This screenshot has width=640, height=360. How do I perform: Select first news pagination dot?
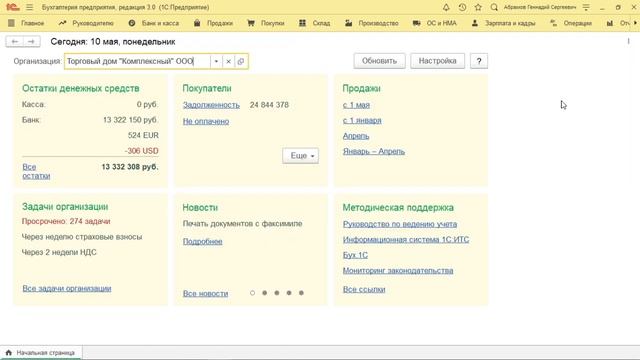[252, 293]
